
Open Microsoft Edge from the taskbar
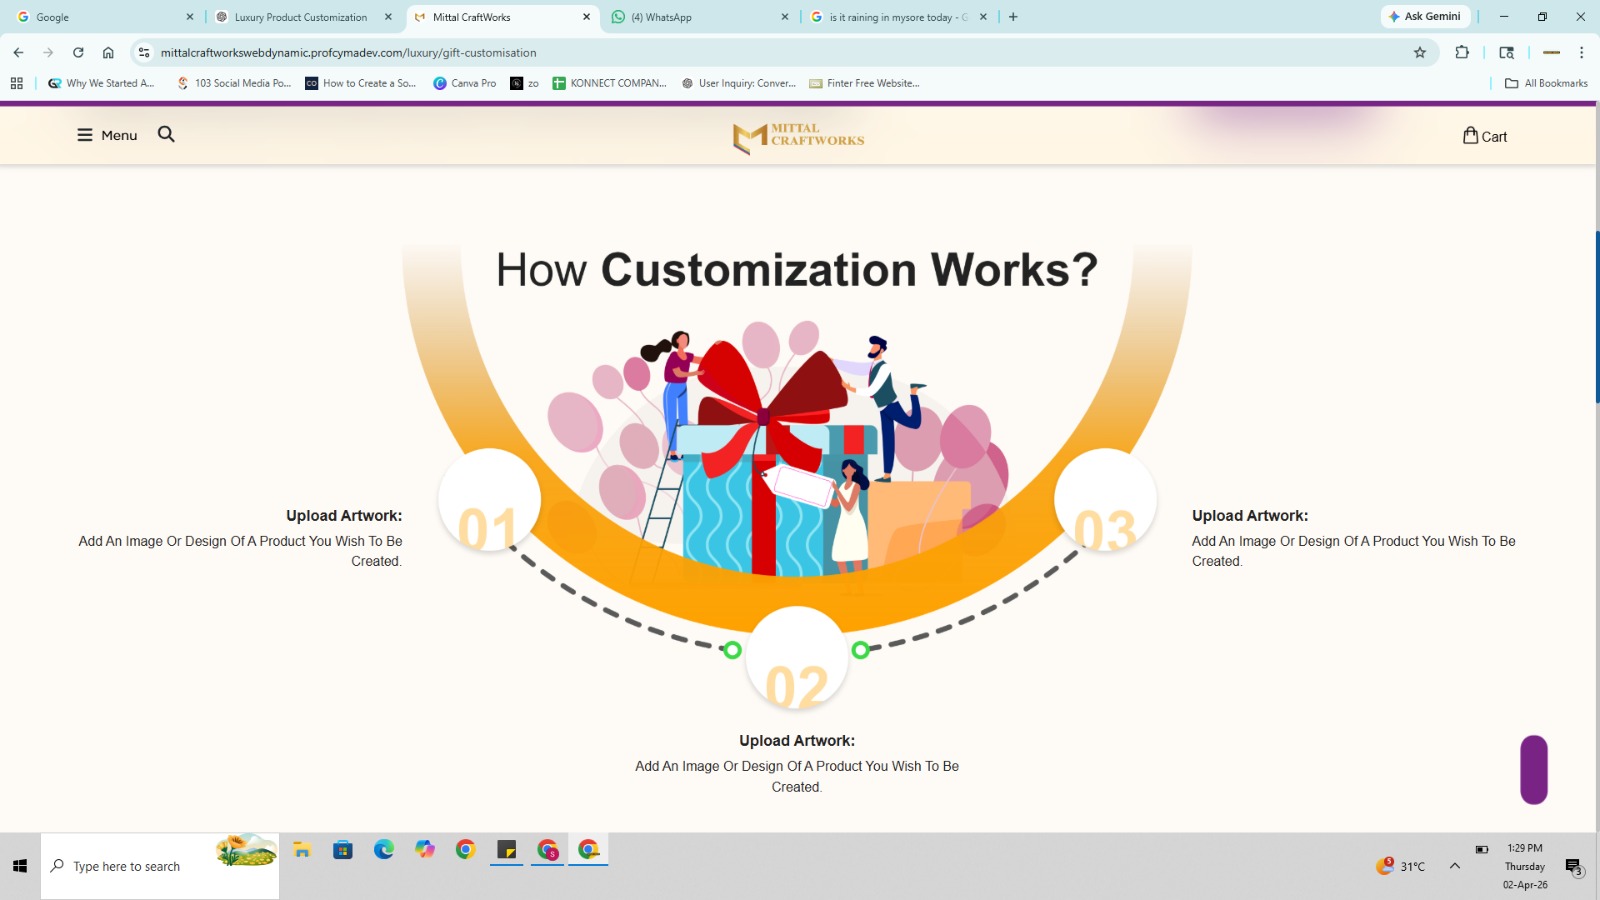384,850
